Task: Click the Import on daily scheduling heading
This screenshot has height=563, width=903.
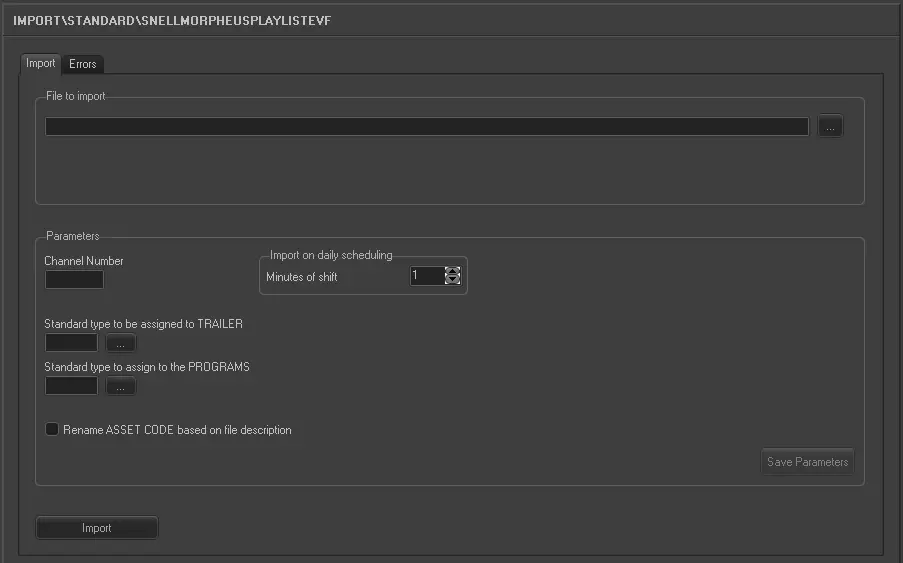Action: click(x=331, y=255)
